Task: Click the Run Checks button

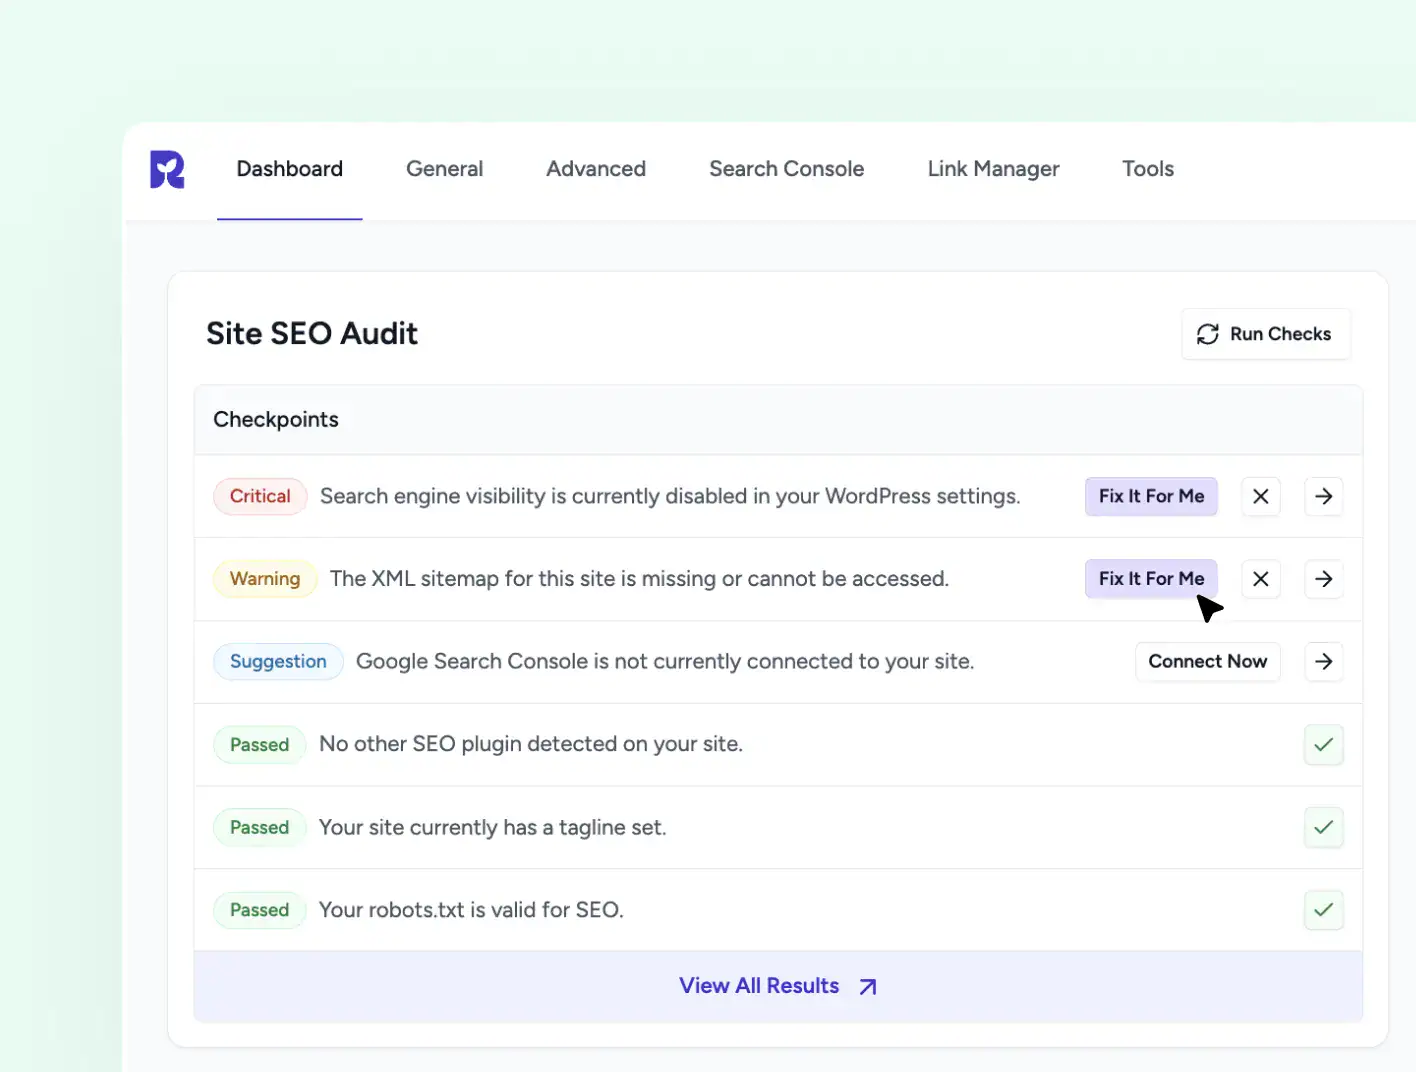Action: (x=1265, y=334)
